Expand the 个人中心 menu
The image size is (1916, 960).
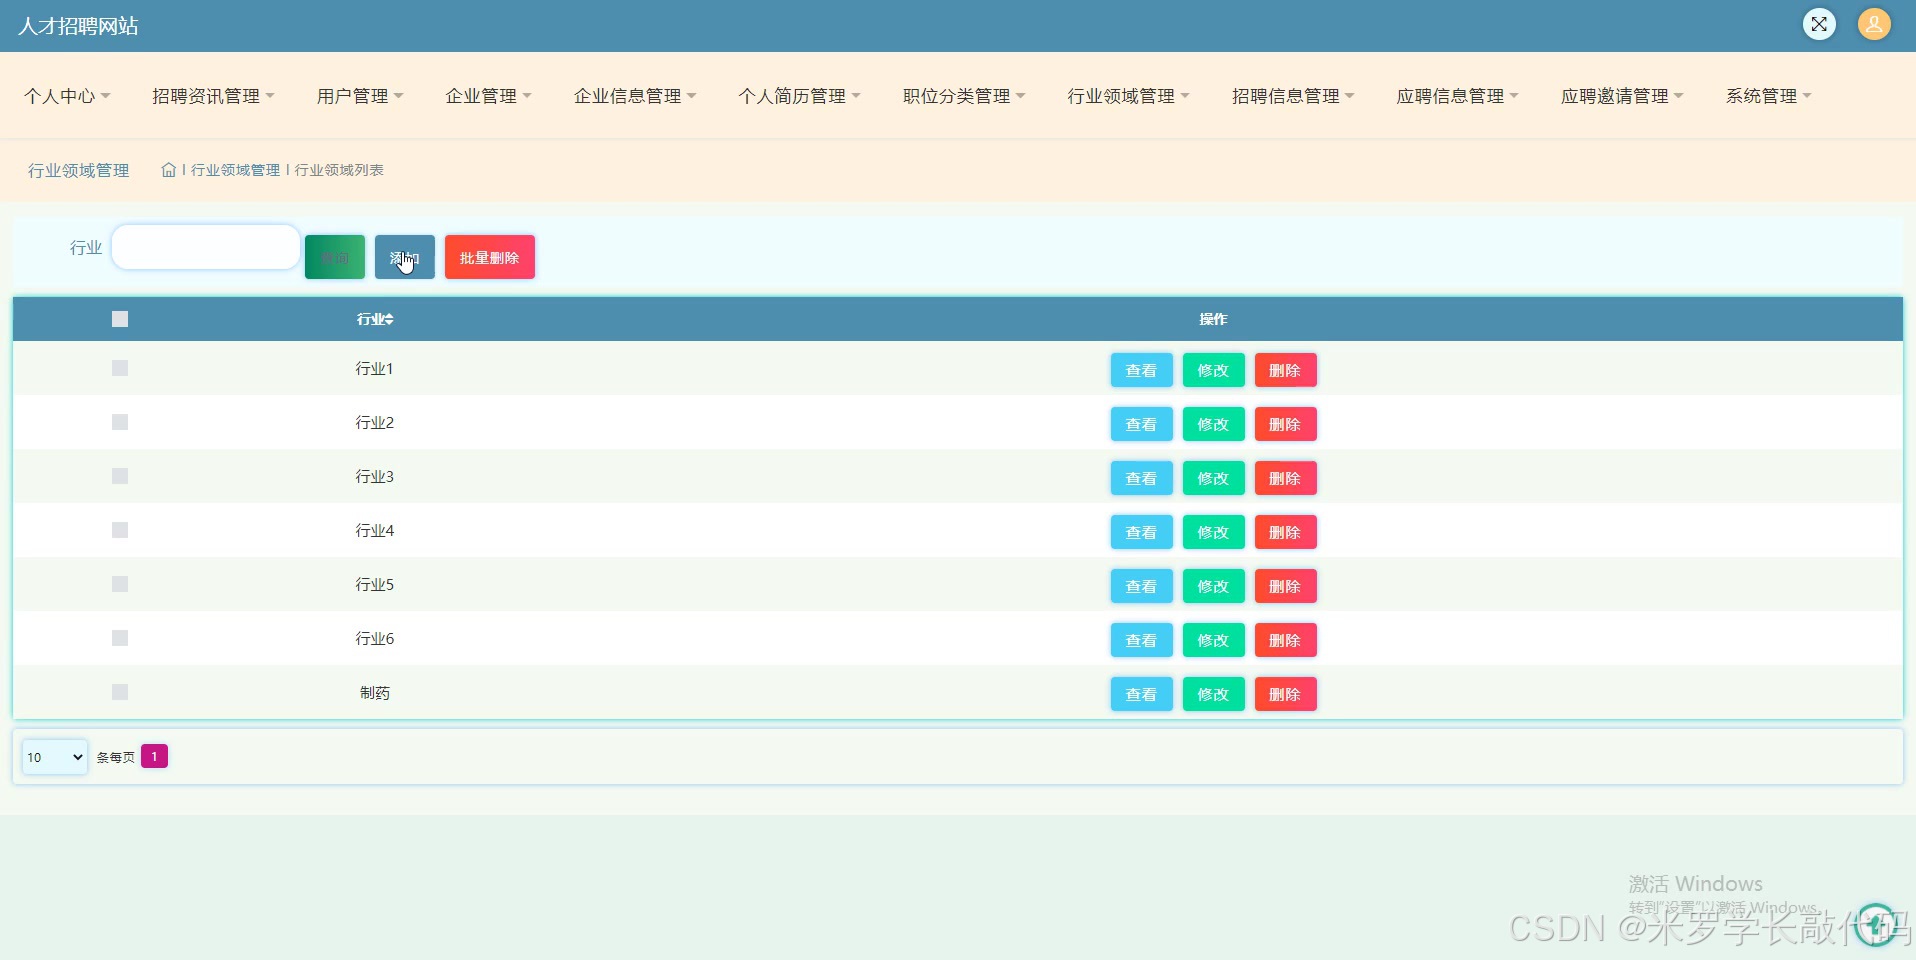click(x=67, y=96)
